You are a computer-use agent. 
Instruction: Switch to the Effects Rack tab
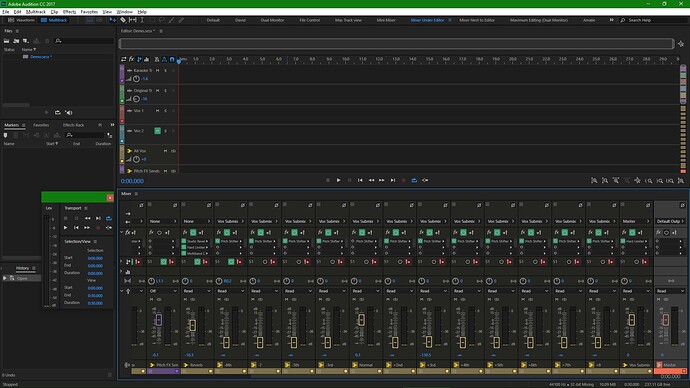pyautogui.click(x=73, y=125)
